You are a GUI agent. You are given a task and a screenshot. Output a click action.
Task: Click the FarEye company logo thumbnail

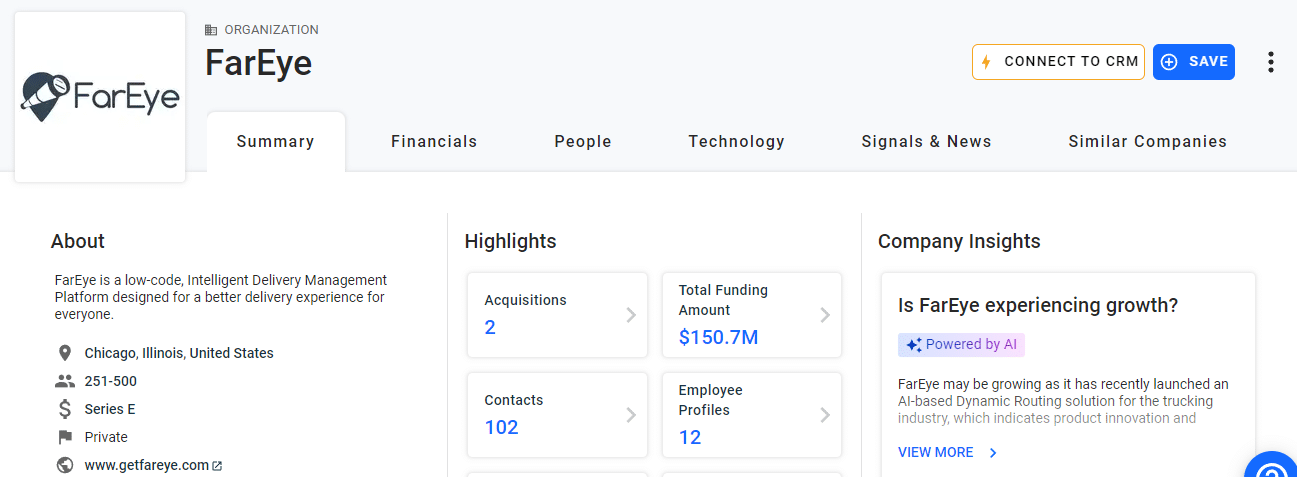pyautogui.click(x=100, y=97)
